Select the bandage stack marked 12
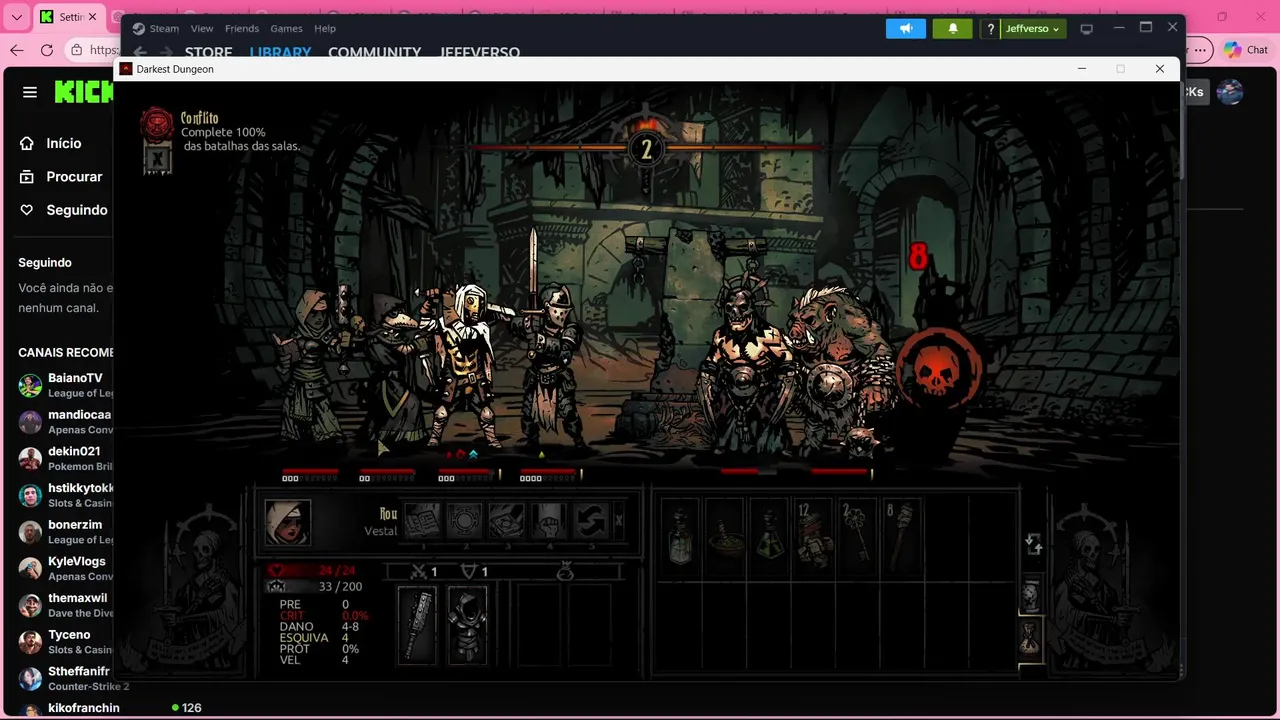This screenshot has height=720, width=1280. 813,537
